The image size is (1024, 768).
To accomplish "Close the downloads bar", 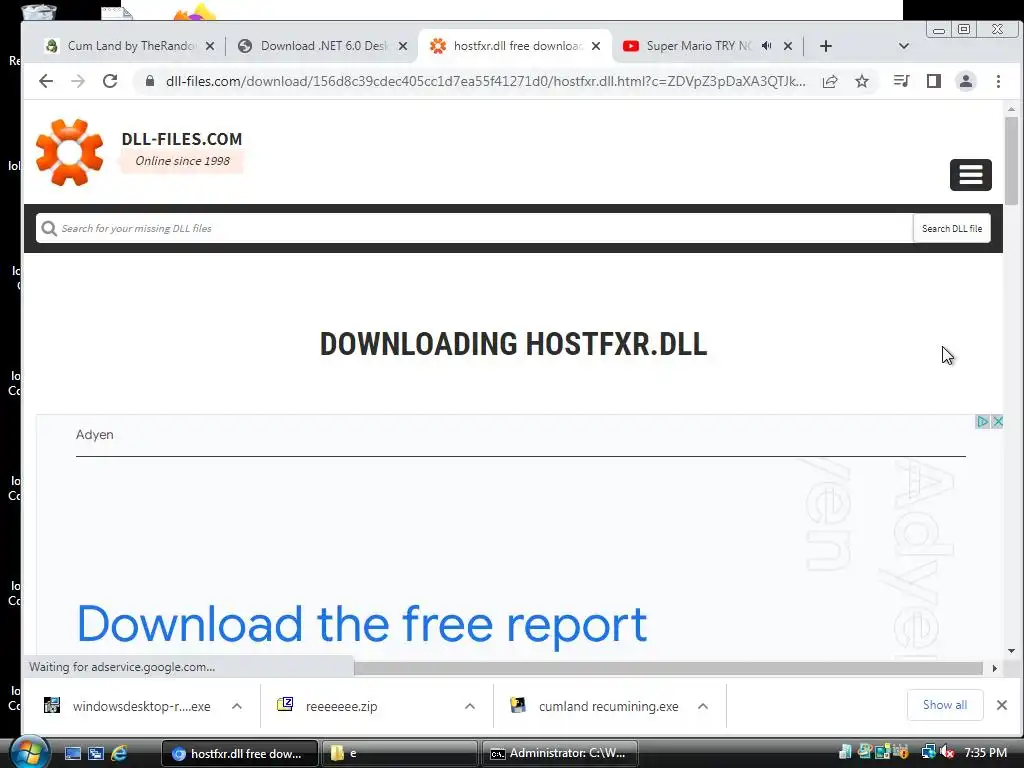I will [x=1002, y=705].
